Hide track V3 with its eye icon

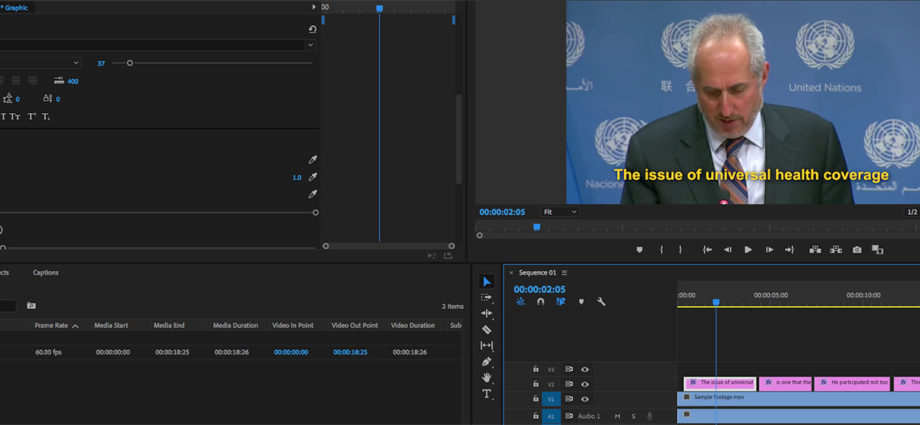(585, 369)
